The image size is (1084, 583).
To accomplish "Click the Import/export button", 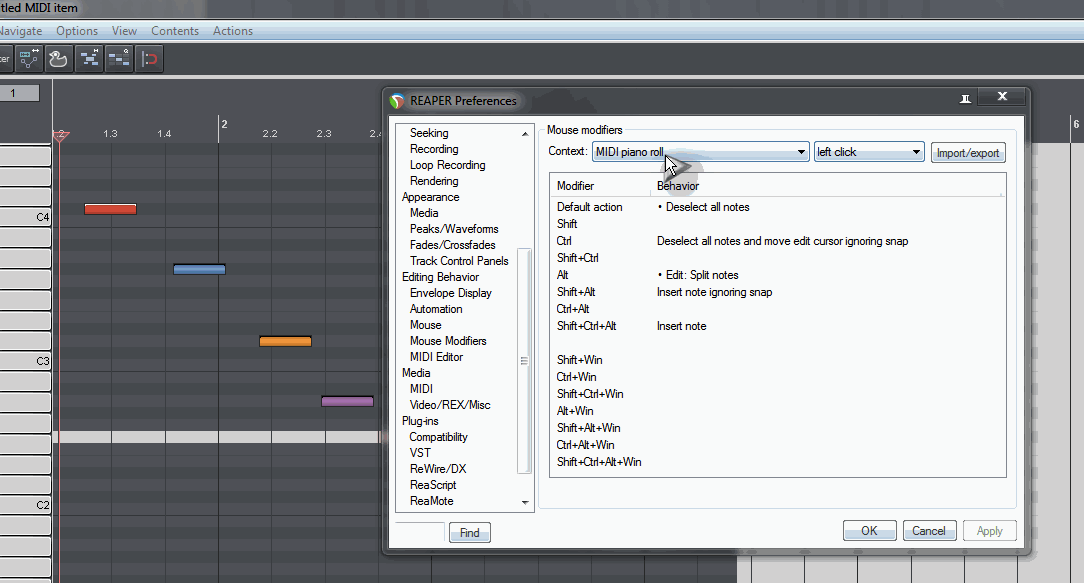I will pos(968,153).
